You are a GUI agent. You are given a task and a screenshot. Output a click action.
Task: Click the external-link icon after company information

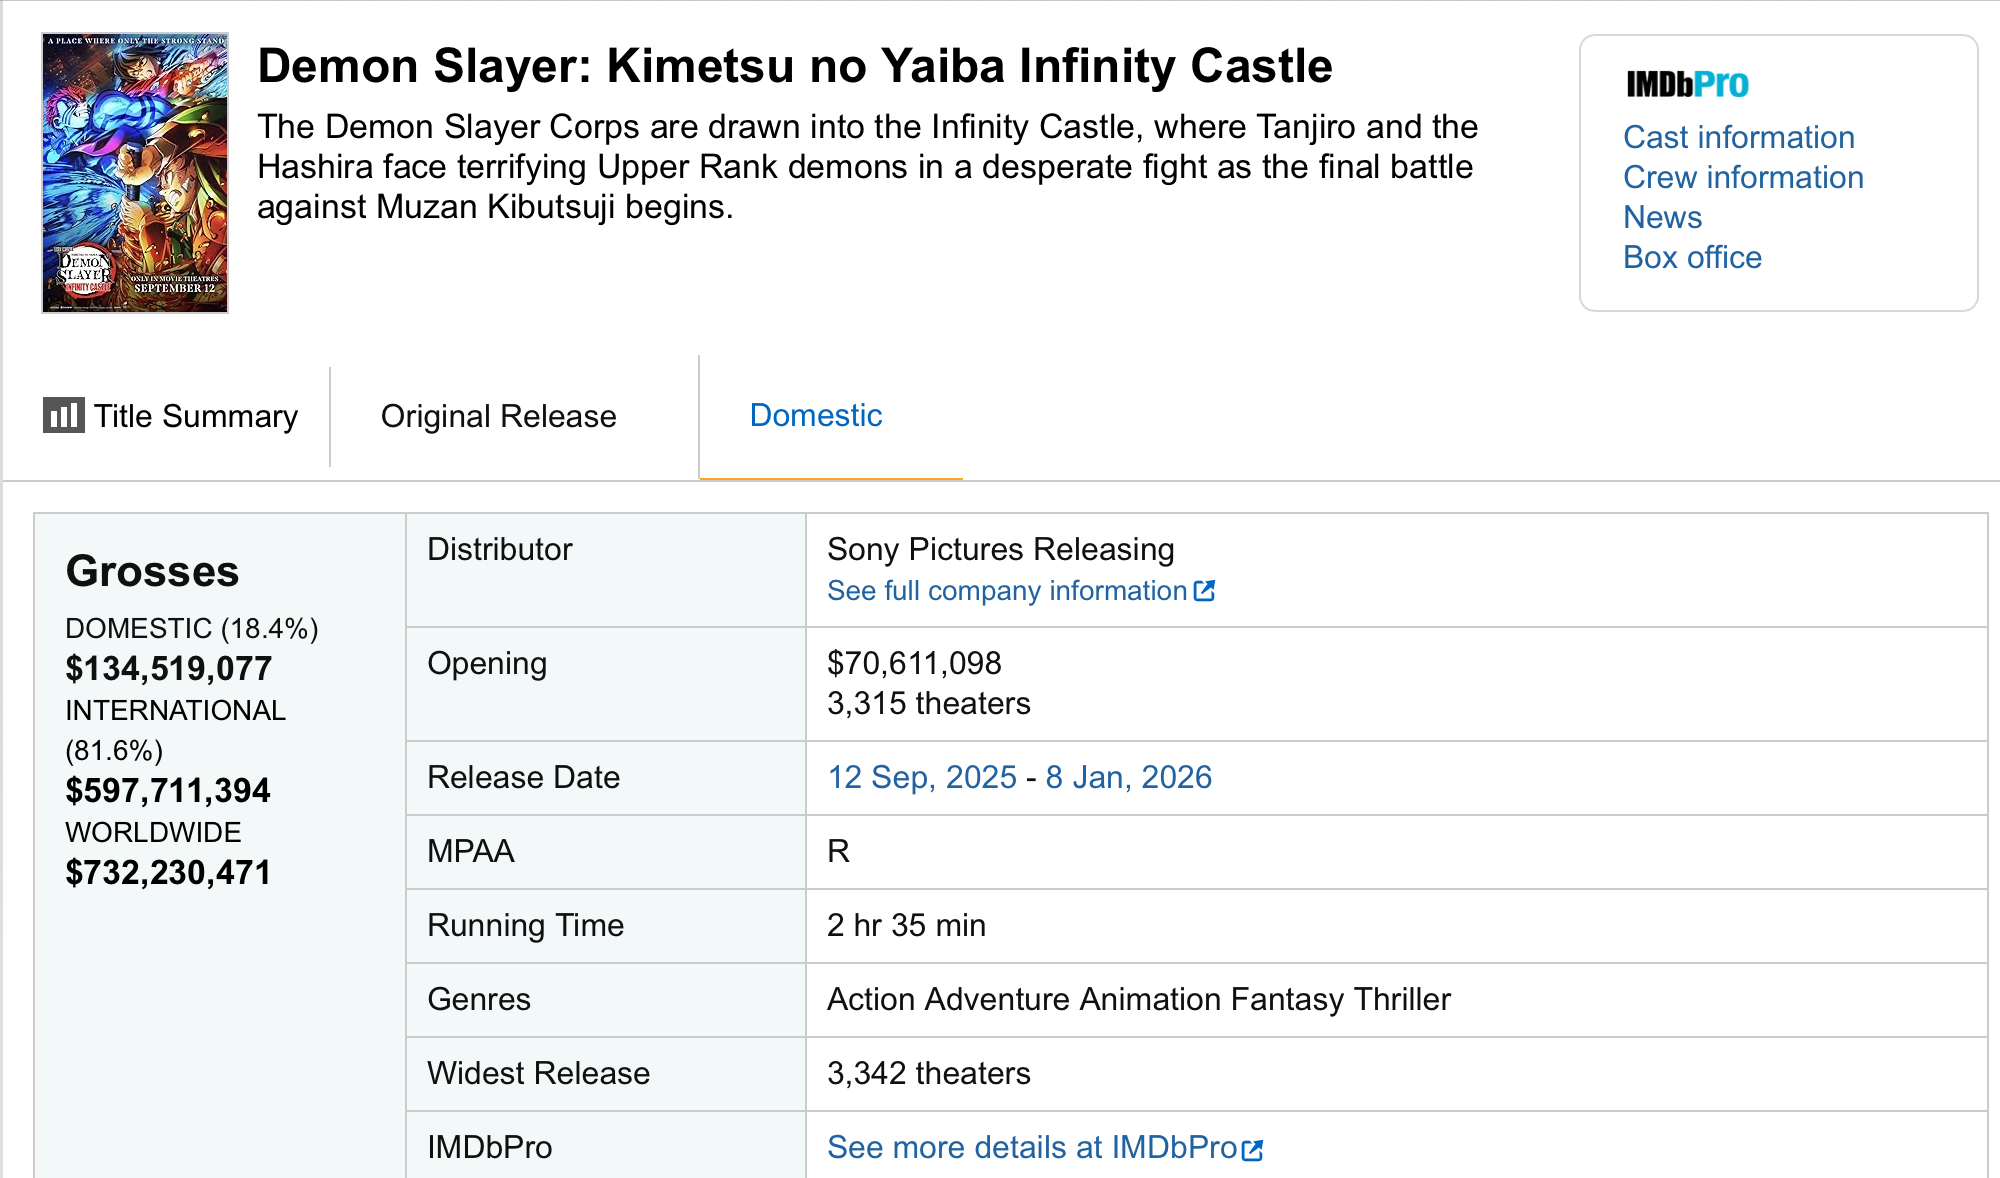pyautogui.click(x=1205, y=591)
